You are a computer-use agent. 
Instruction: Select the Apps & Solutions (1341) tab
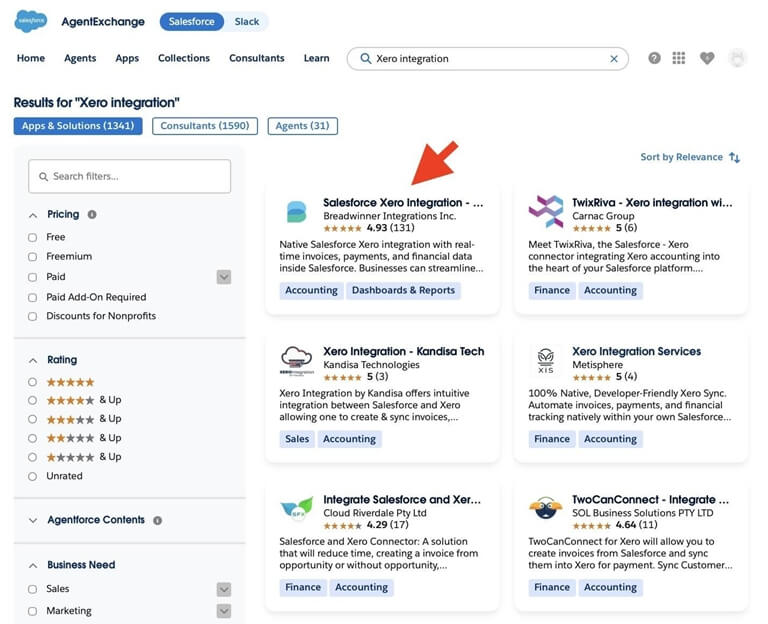point(78,126)
